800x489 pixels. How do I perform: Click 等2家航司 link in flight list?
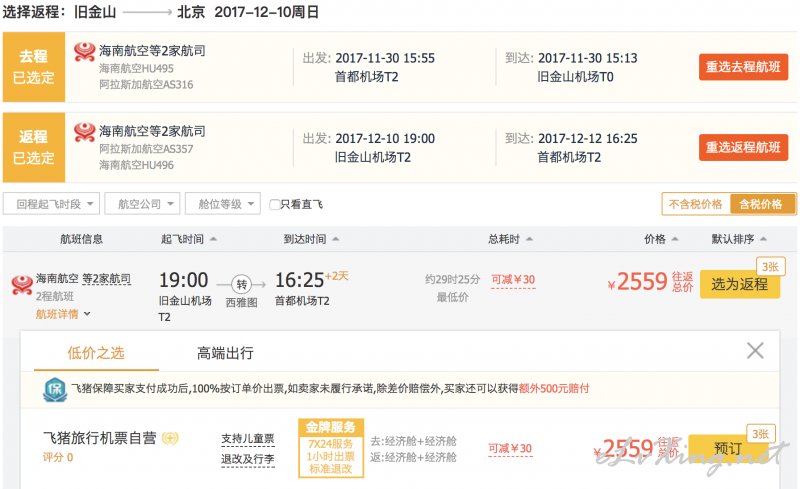(107, 279)
